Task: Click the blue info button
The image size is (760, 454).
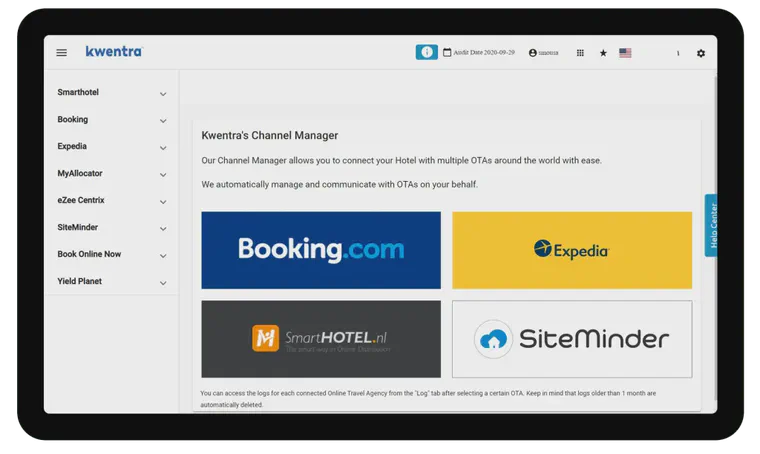Action: click(x=427, y=52)
